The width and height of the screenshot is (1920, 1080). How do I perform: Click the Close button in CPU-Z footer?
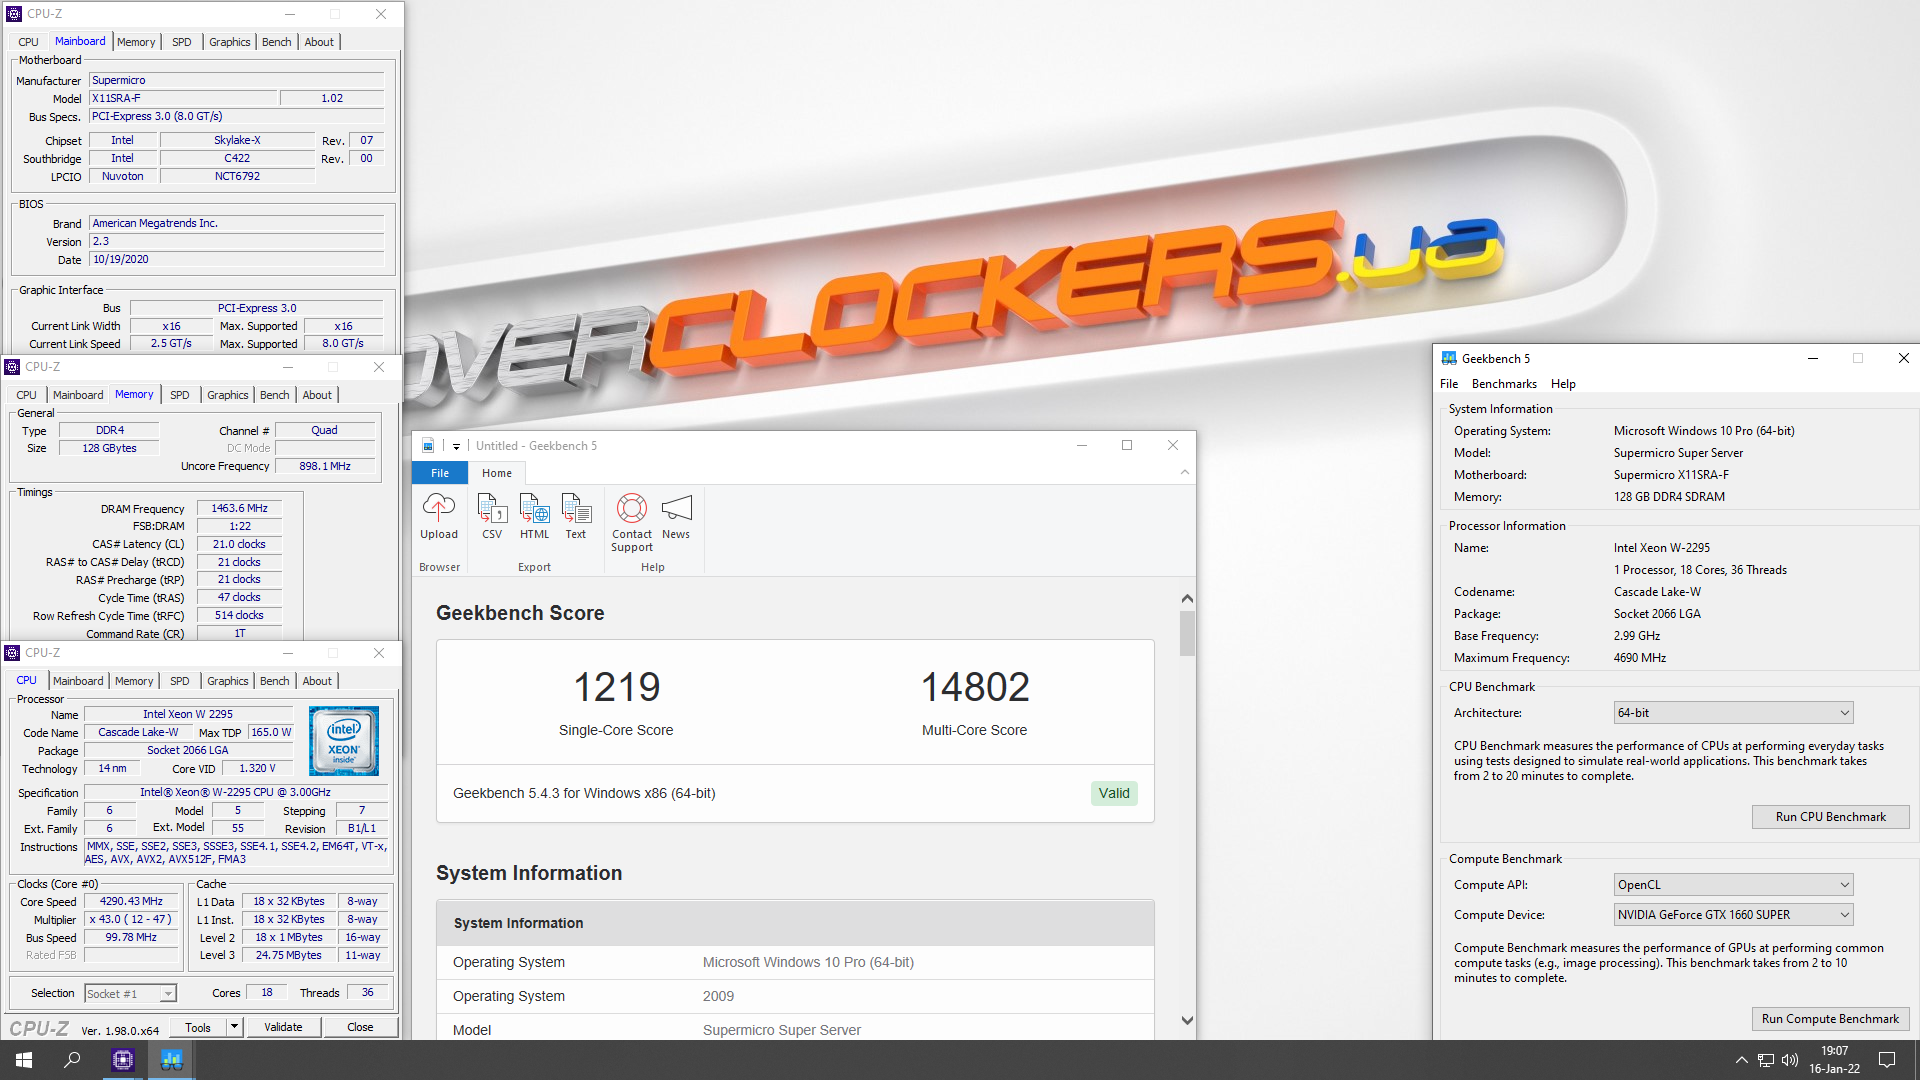pyautogui.click(x=360, y=1027)
